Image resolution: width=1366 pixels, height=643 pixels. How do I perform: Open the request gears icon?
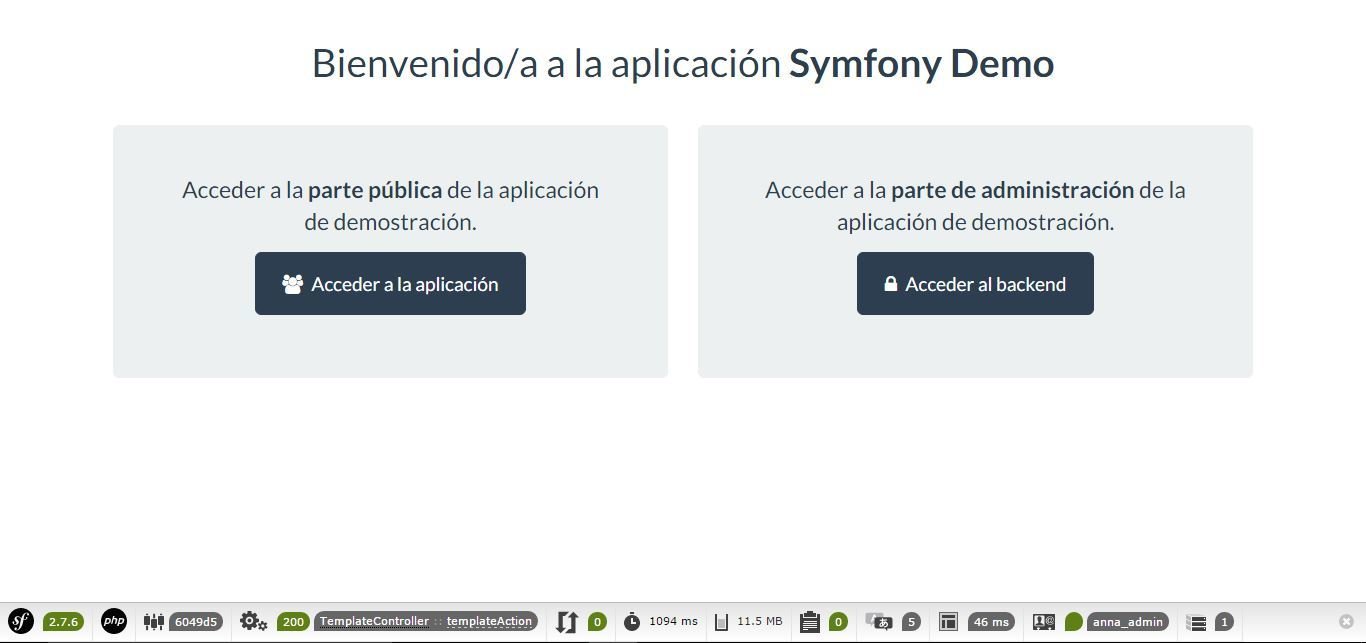(x=254, y=622)
